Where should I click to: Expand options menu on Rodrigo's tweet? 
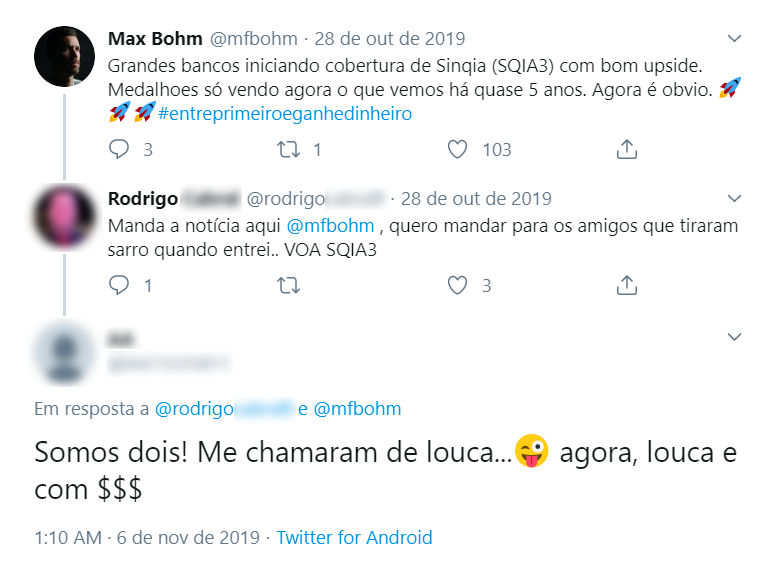(x=734, y=198)
